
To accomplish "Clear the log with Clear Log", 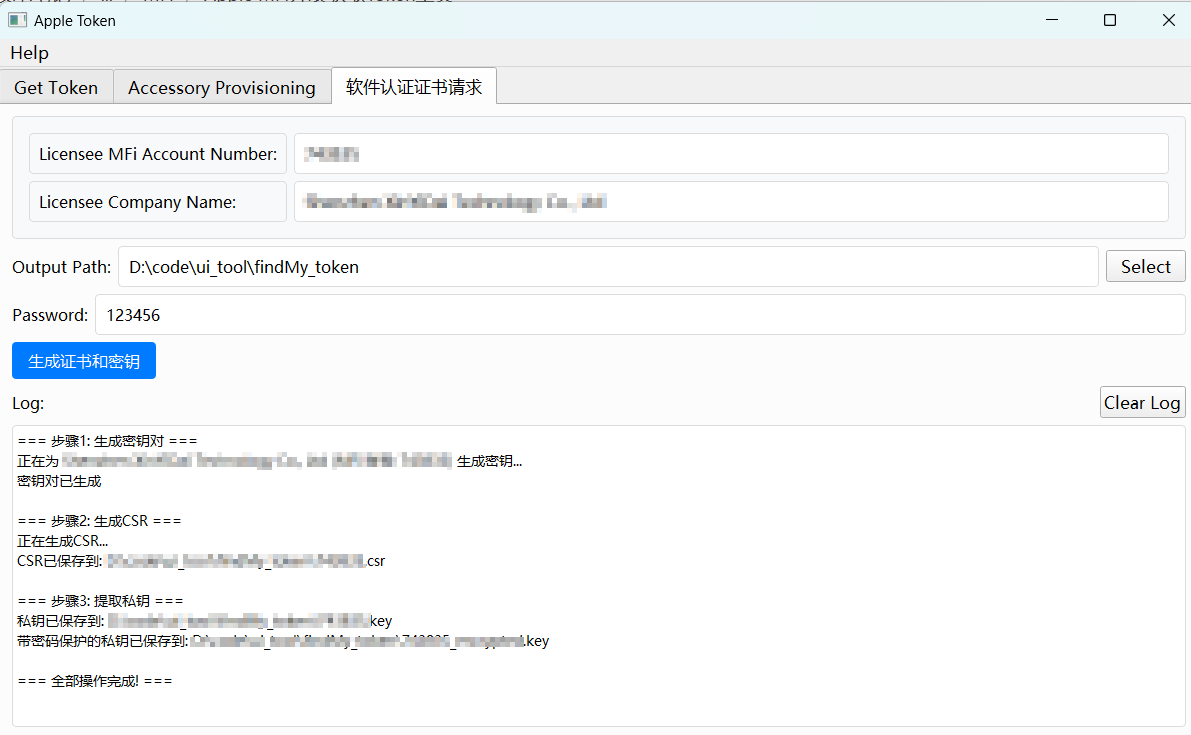I will click(1142, 402).
